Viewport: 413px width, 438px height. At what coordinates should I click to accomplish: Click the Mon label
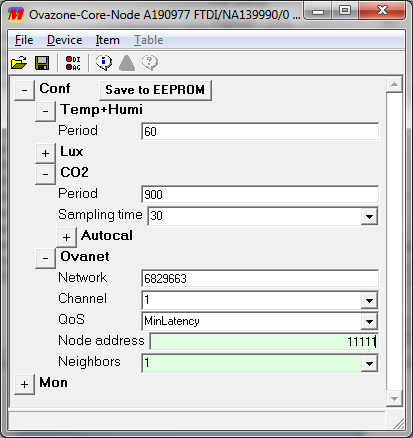pyautogui.click(x=53, y=383)
